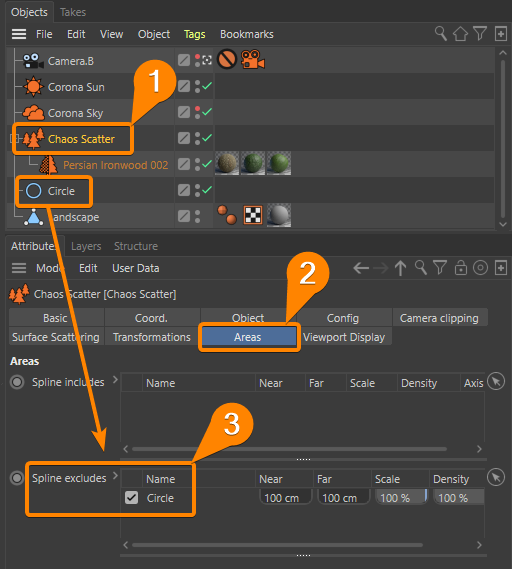Click the orange spheres tag on Landscape
This screenshot has height=569, width=512.
[x=227, y=215]
